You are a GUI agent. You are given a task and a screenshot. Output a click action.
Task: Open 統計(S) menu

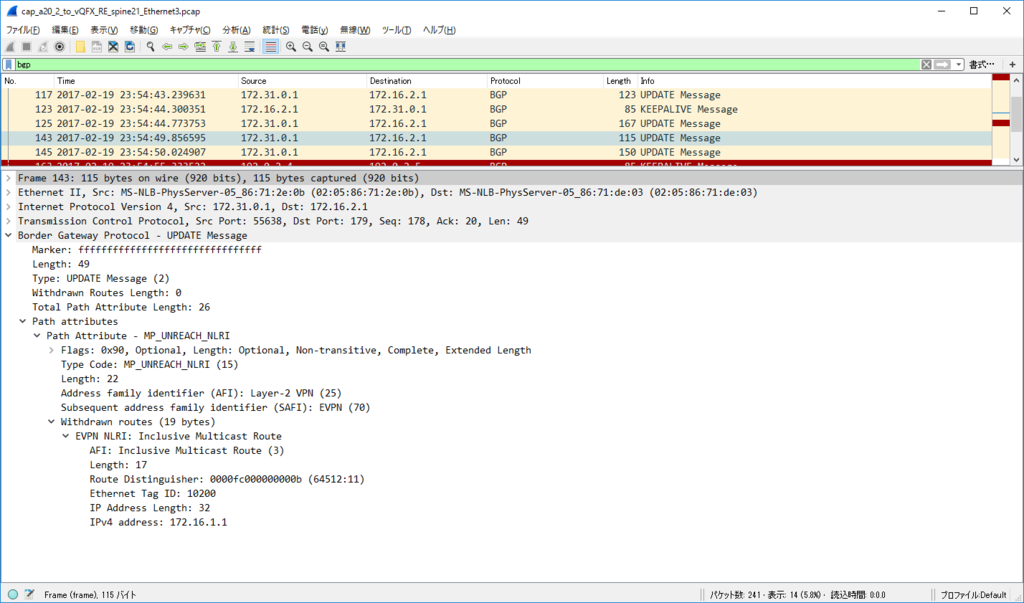pyautogui.click(x=276, y=30)
